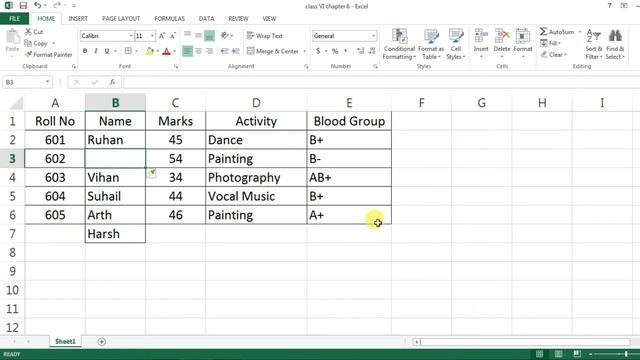Switch to the REVIEW tab
This screenshot has width=640, height=360.
(x=238, y=18)
